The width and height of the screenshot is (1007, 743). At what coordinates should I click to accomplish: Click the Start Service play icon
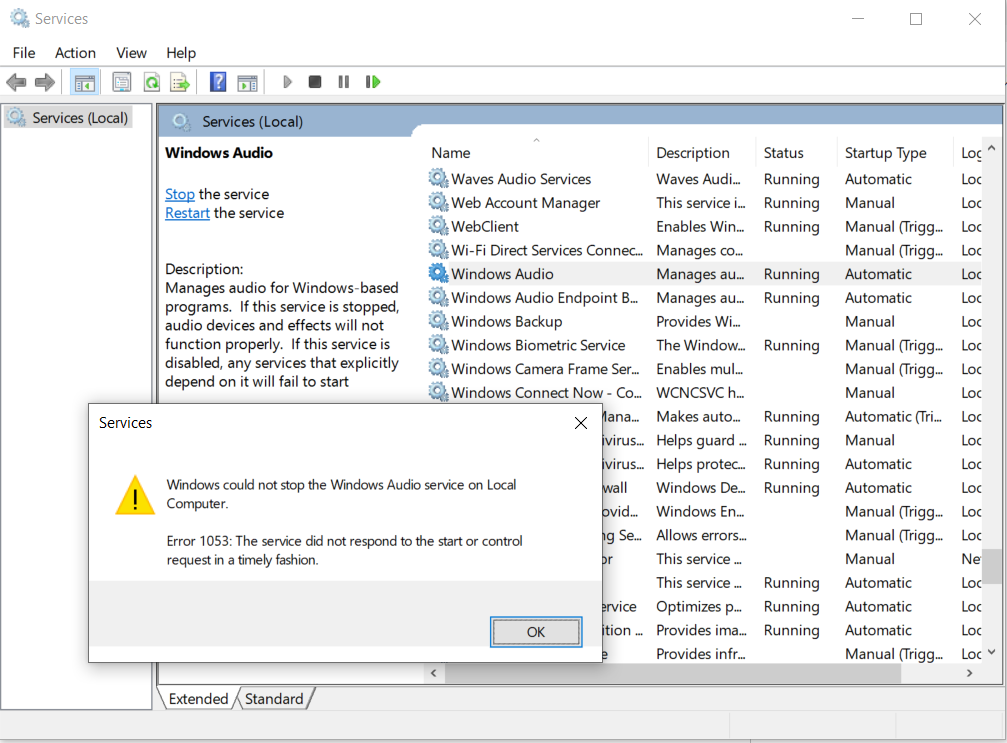(x=287, y=82)
